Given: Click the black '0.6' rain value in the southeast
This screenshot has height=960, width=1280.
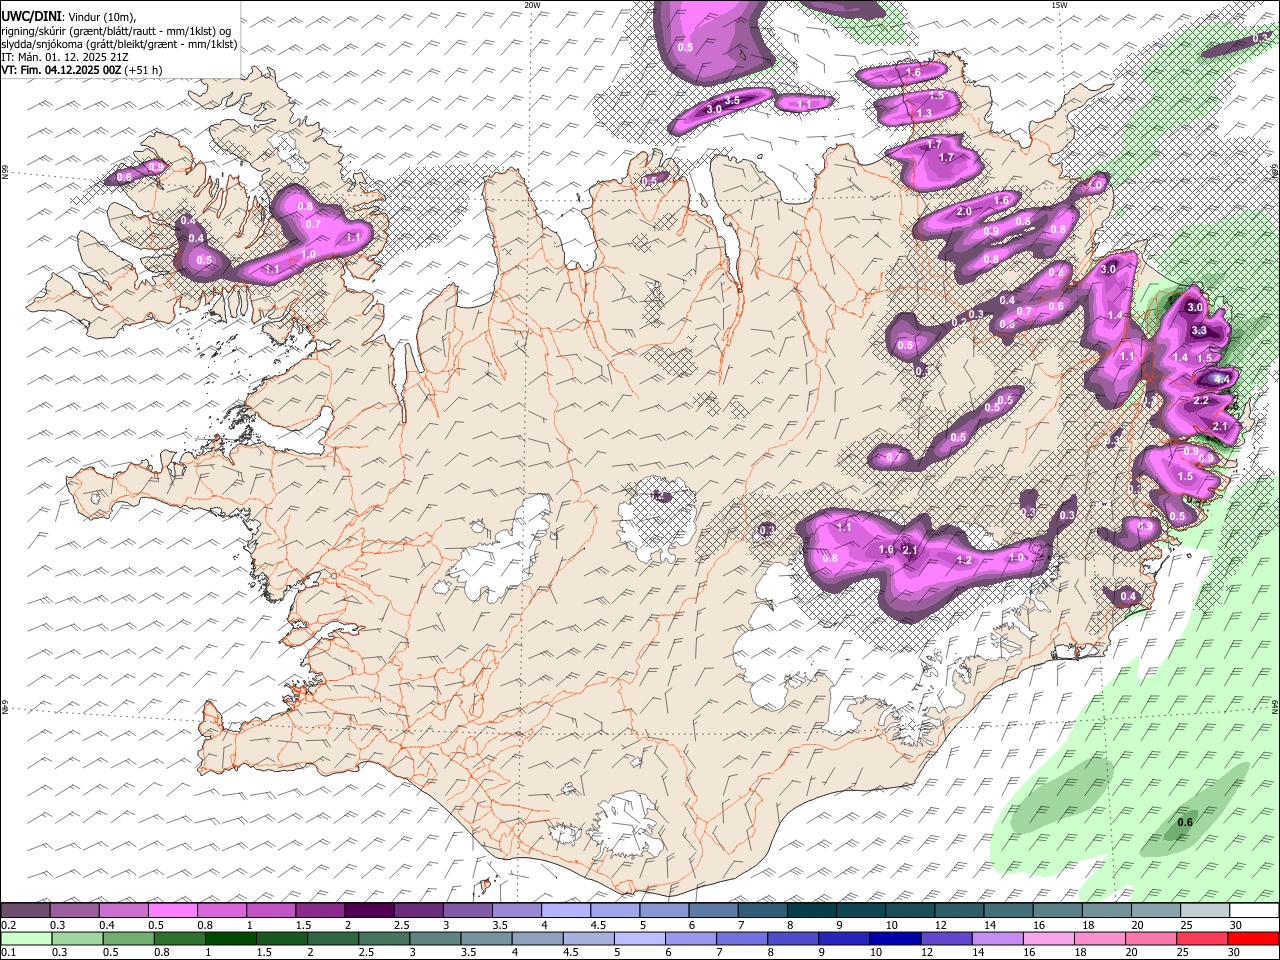Looking at the screenshot, I should tap(1185, 822).
